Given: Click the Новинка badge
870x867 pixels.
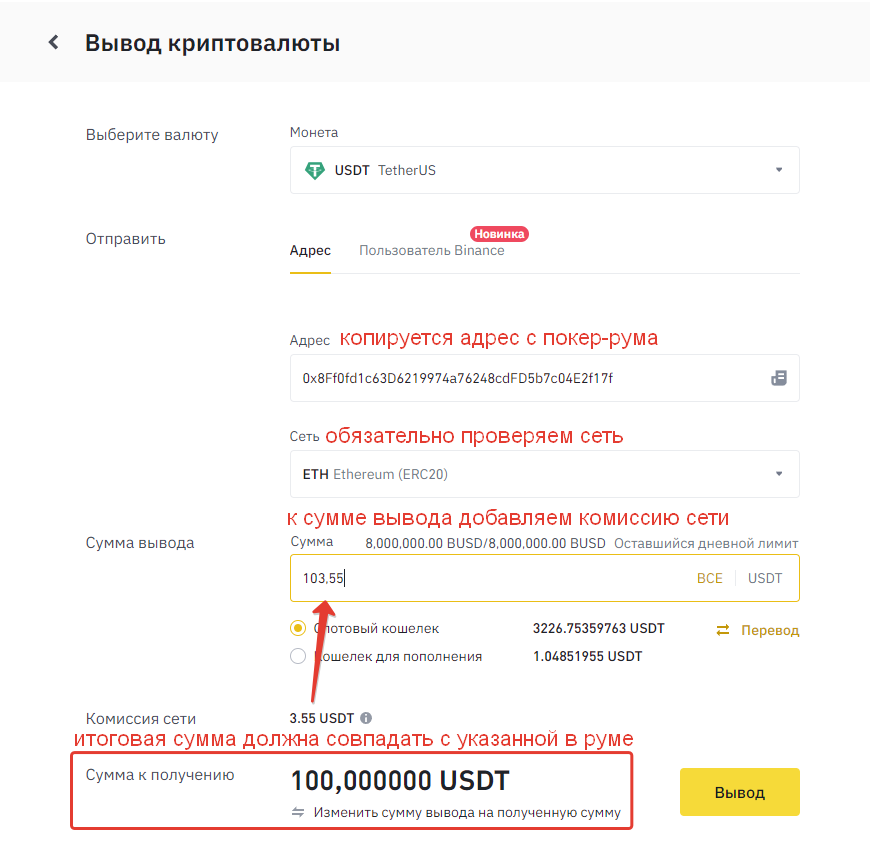Looking at the screenshot, I should click(x=498, y=234).
